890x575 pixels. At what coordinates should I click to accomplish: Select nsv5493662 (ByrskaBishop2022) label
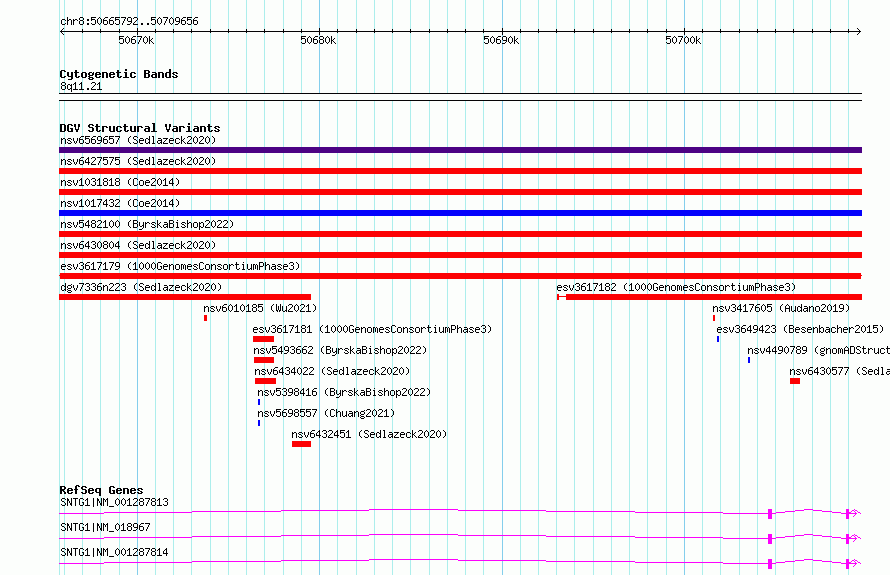click(x=340, y=350)
